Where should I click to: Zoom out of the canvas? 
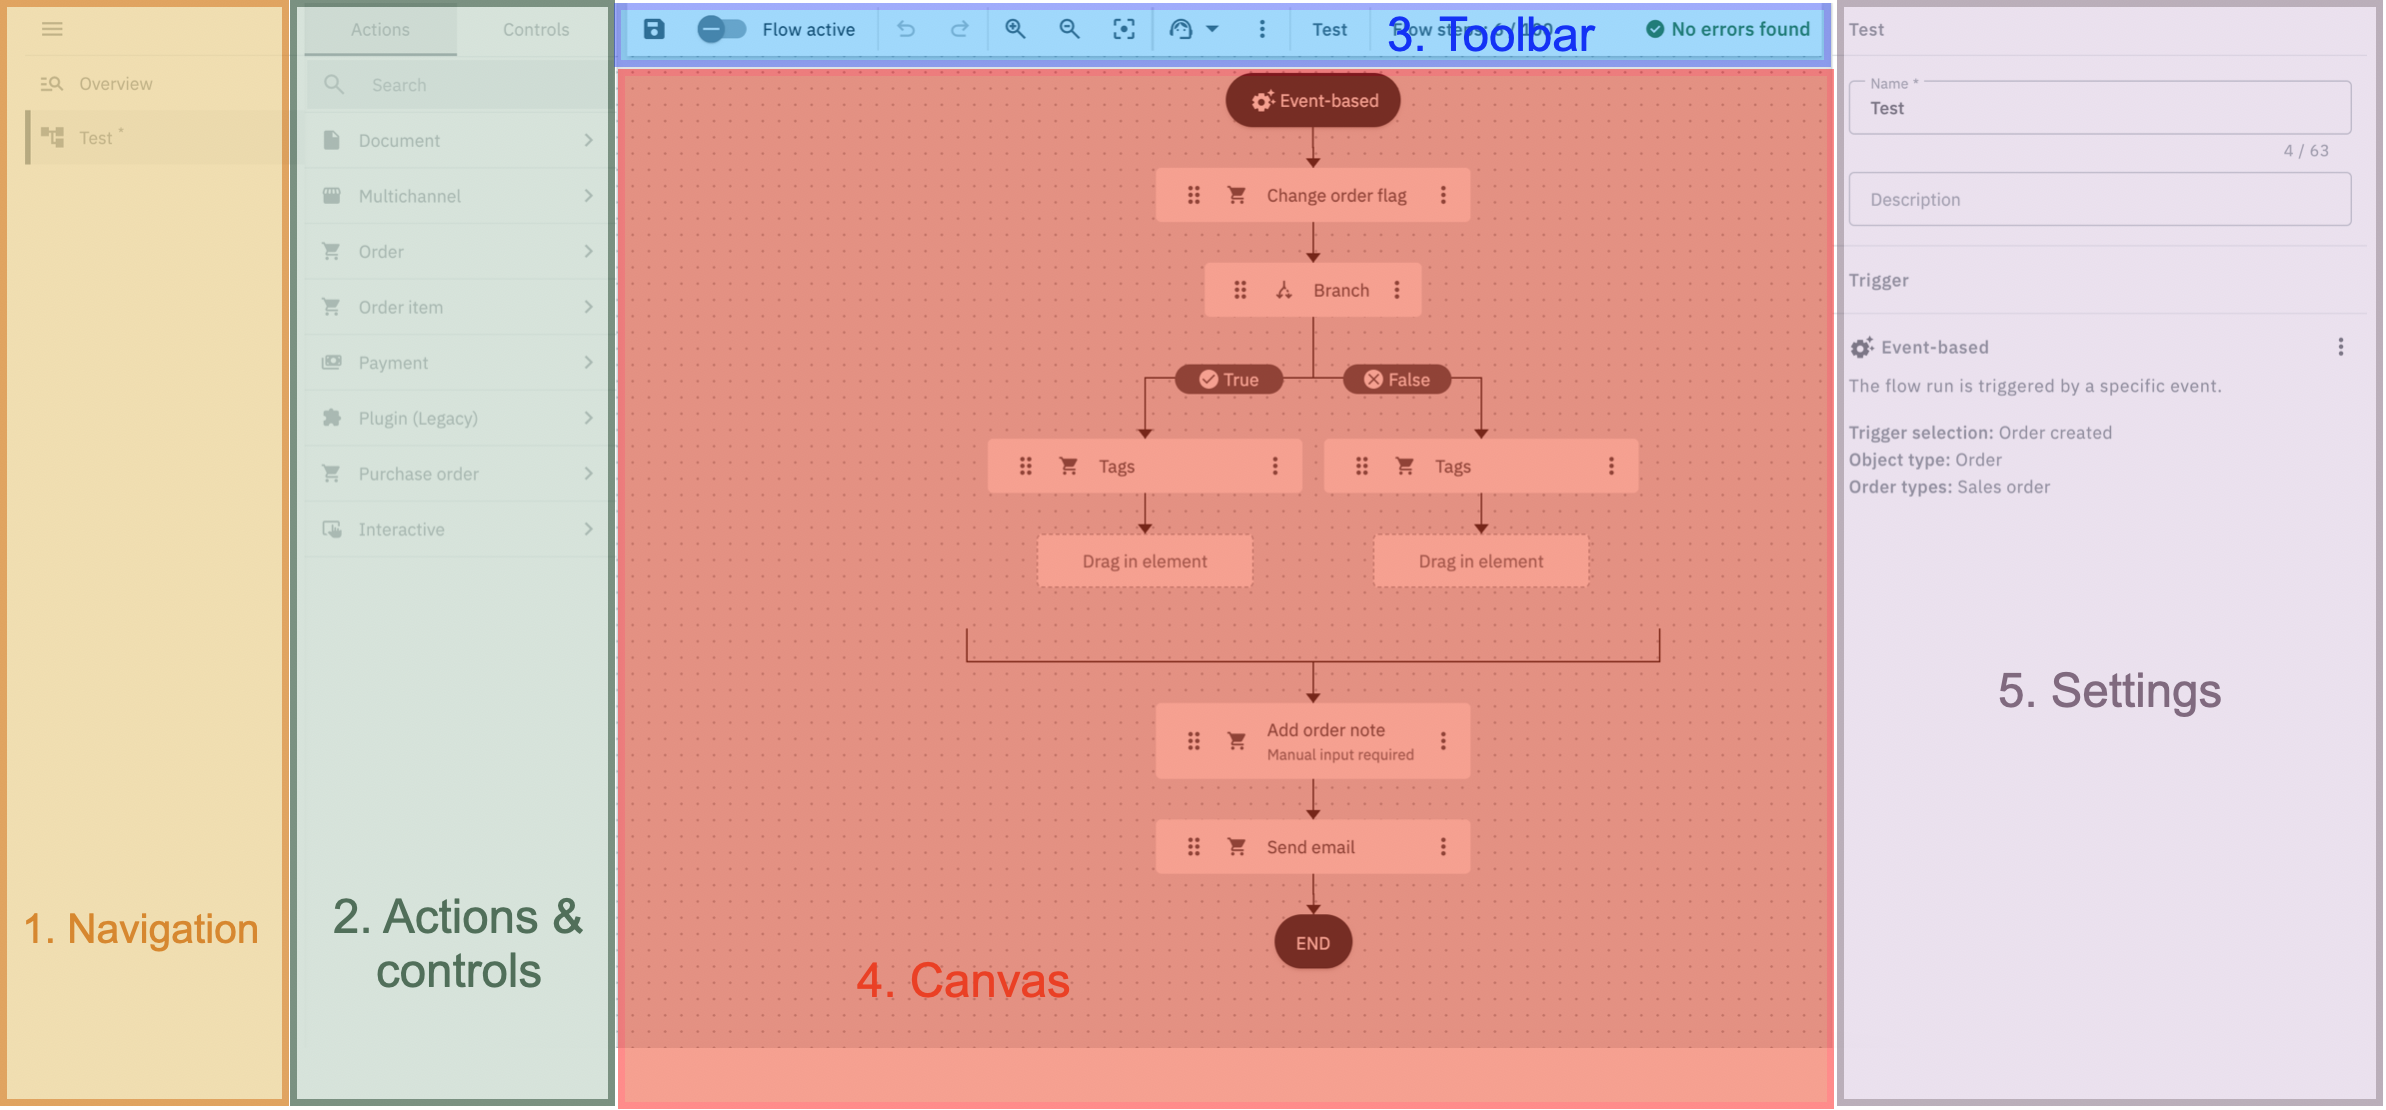(1069, 29)
